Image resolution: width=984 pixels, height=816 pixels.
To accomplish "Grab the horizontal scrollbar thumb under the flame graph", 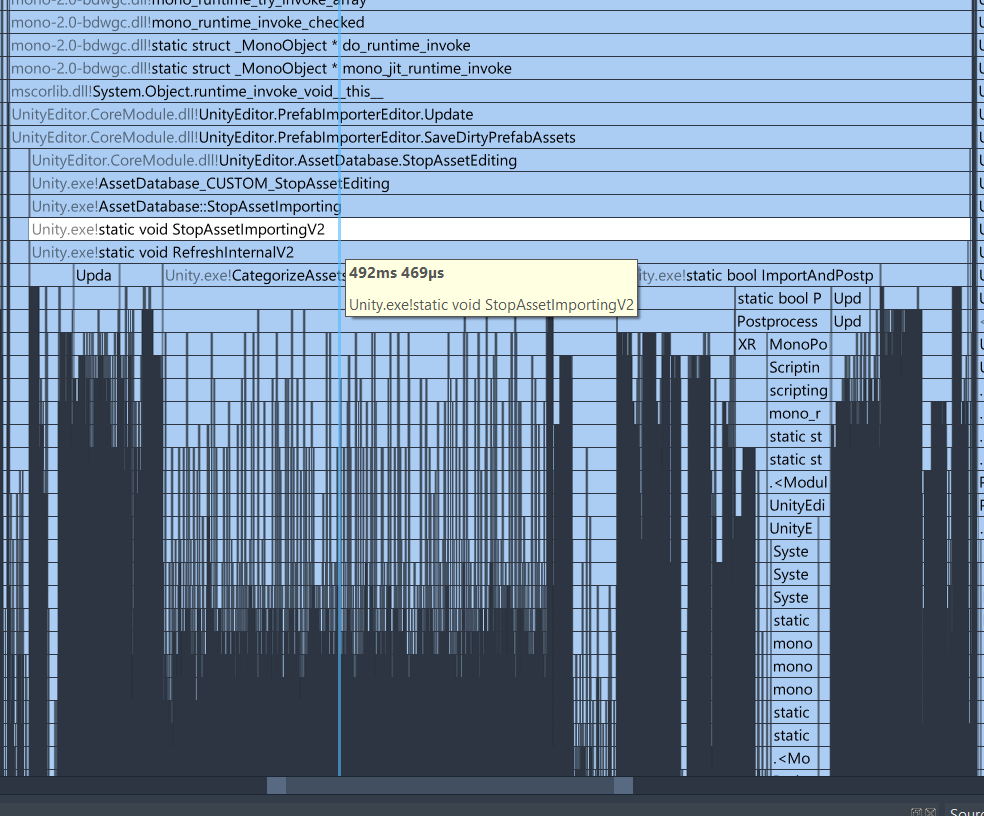I will tap(450, 785).
